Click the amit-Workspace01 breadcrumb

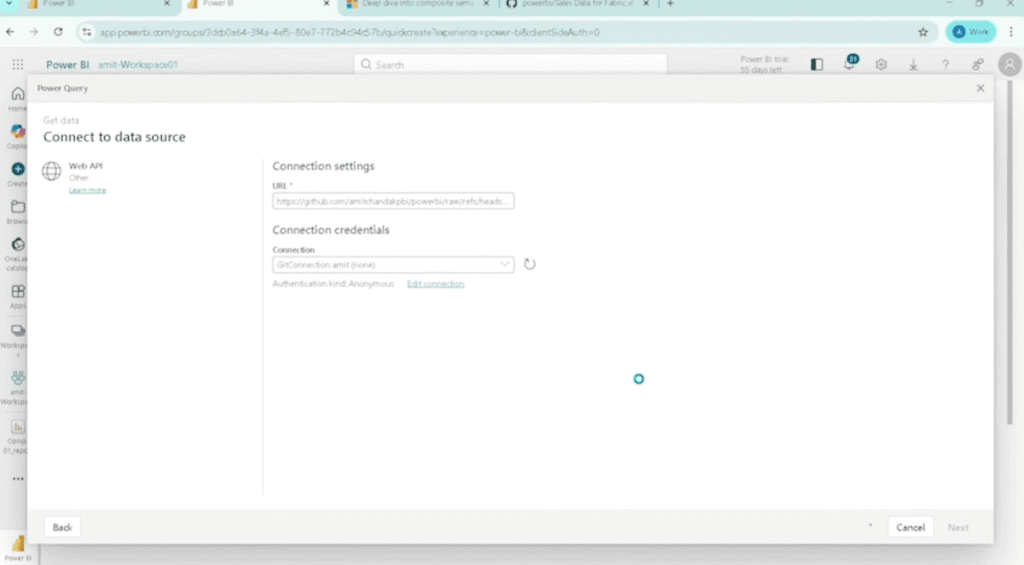pyautogui.click(x=138, y=65)
